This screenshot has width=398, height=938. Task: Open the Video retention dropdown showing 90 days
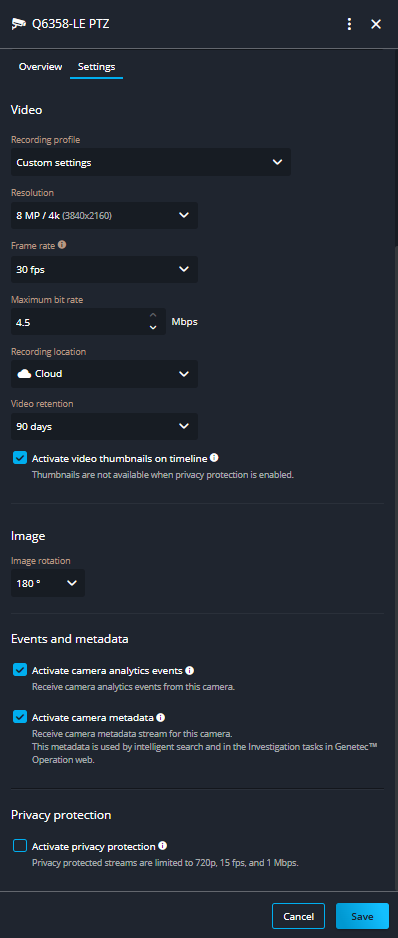(104, 427)
